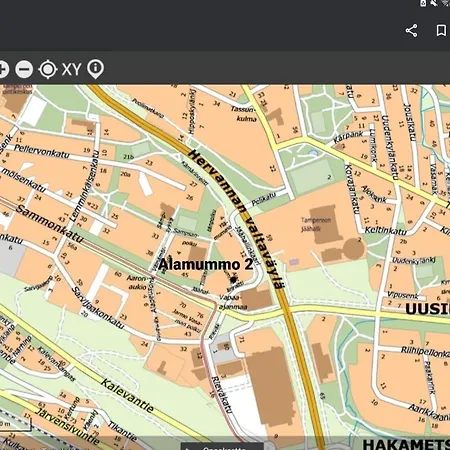
Task: Click the info pin icon
Action: pos(95,69)
